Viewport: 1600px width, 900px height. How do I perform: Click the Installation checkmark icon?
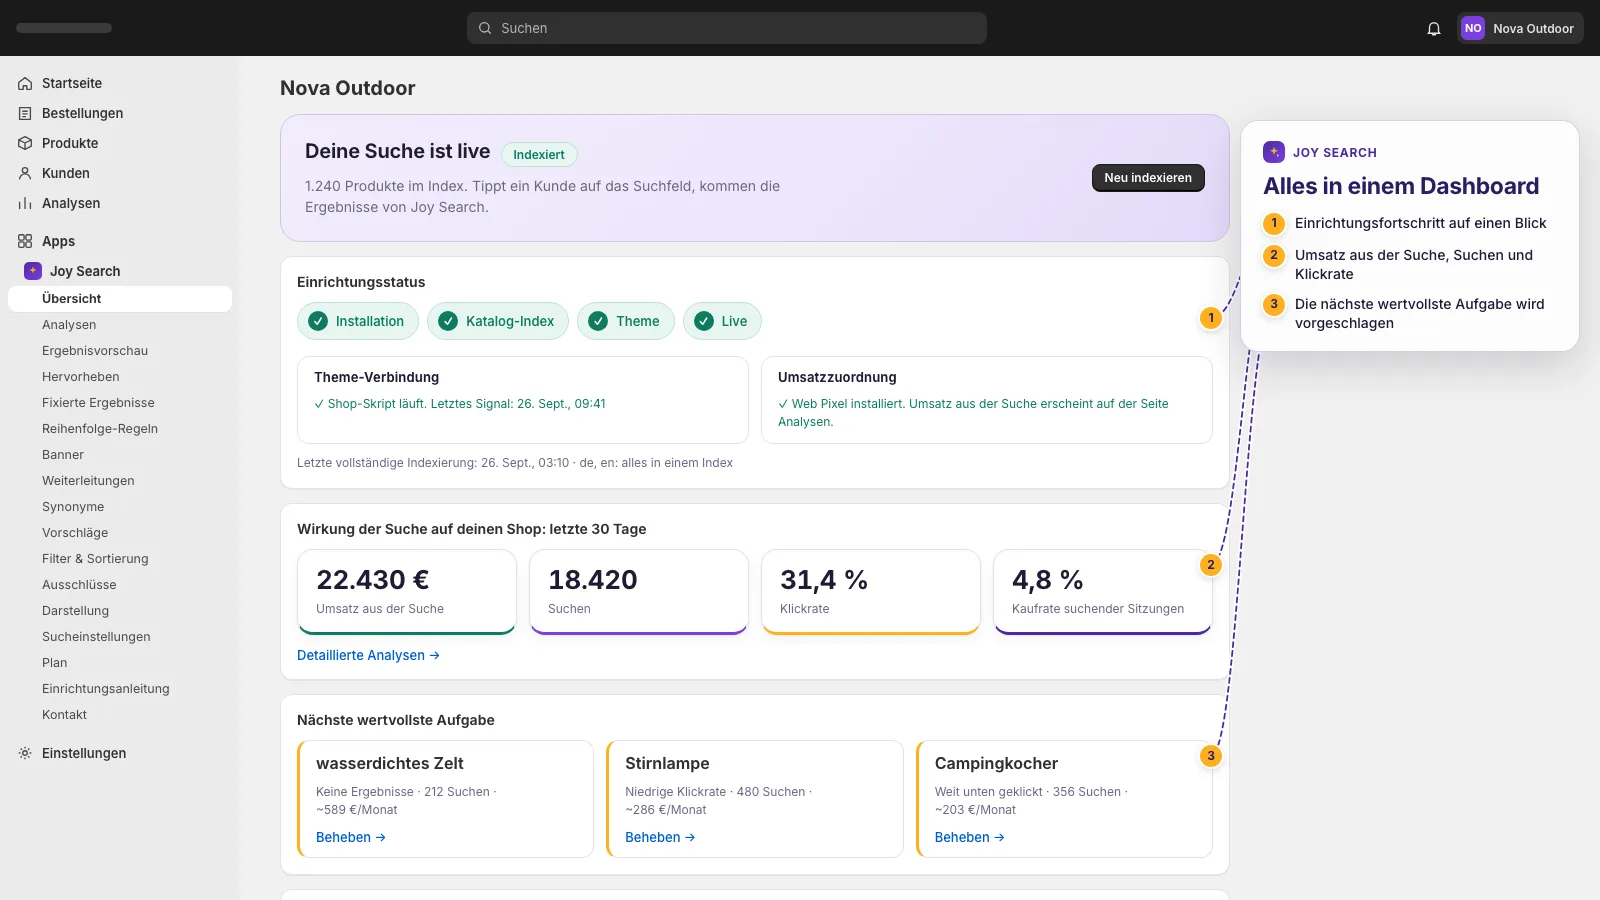pos(318,321)
